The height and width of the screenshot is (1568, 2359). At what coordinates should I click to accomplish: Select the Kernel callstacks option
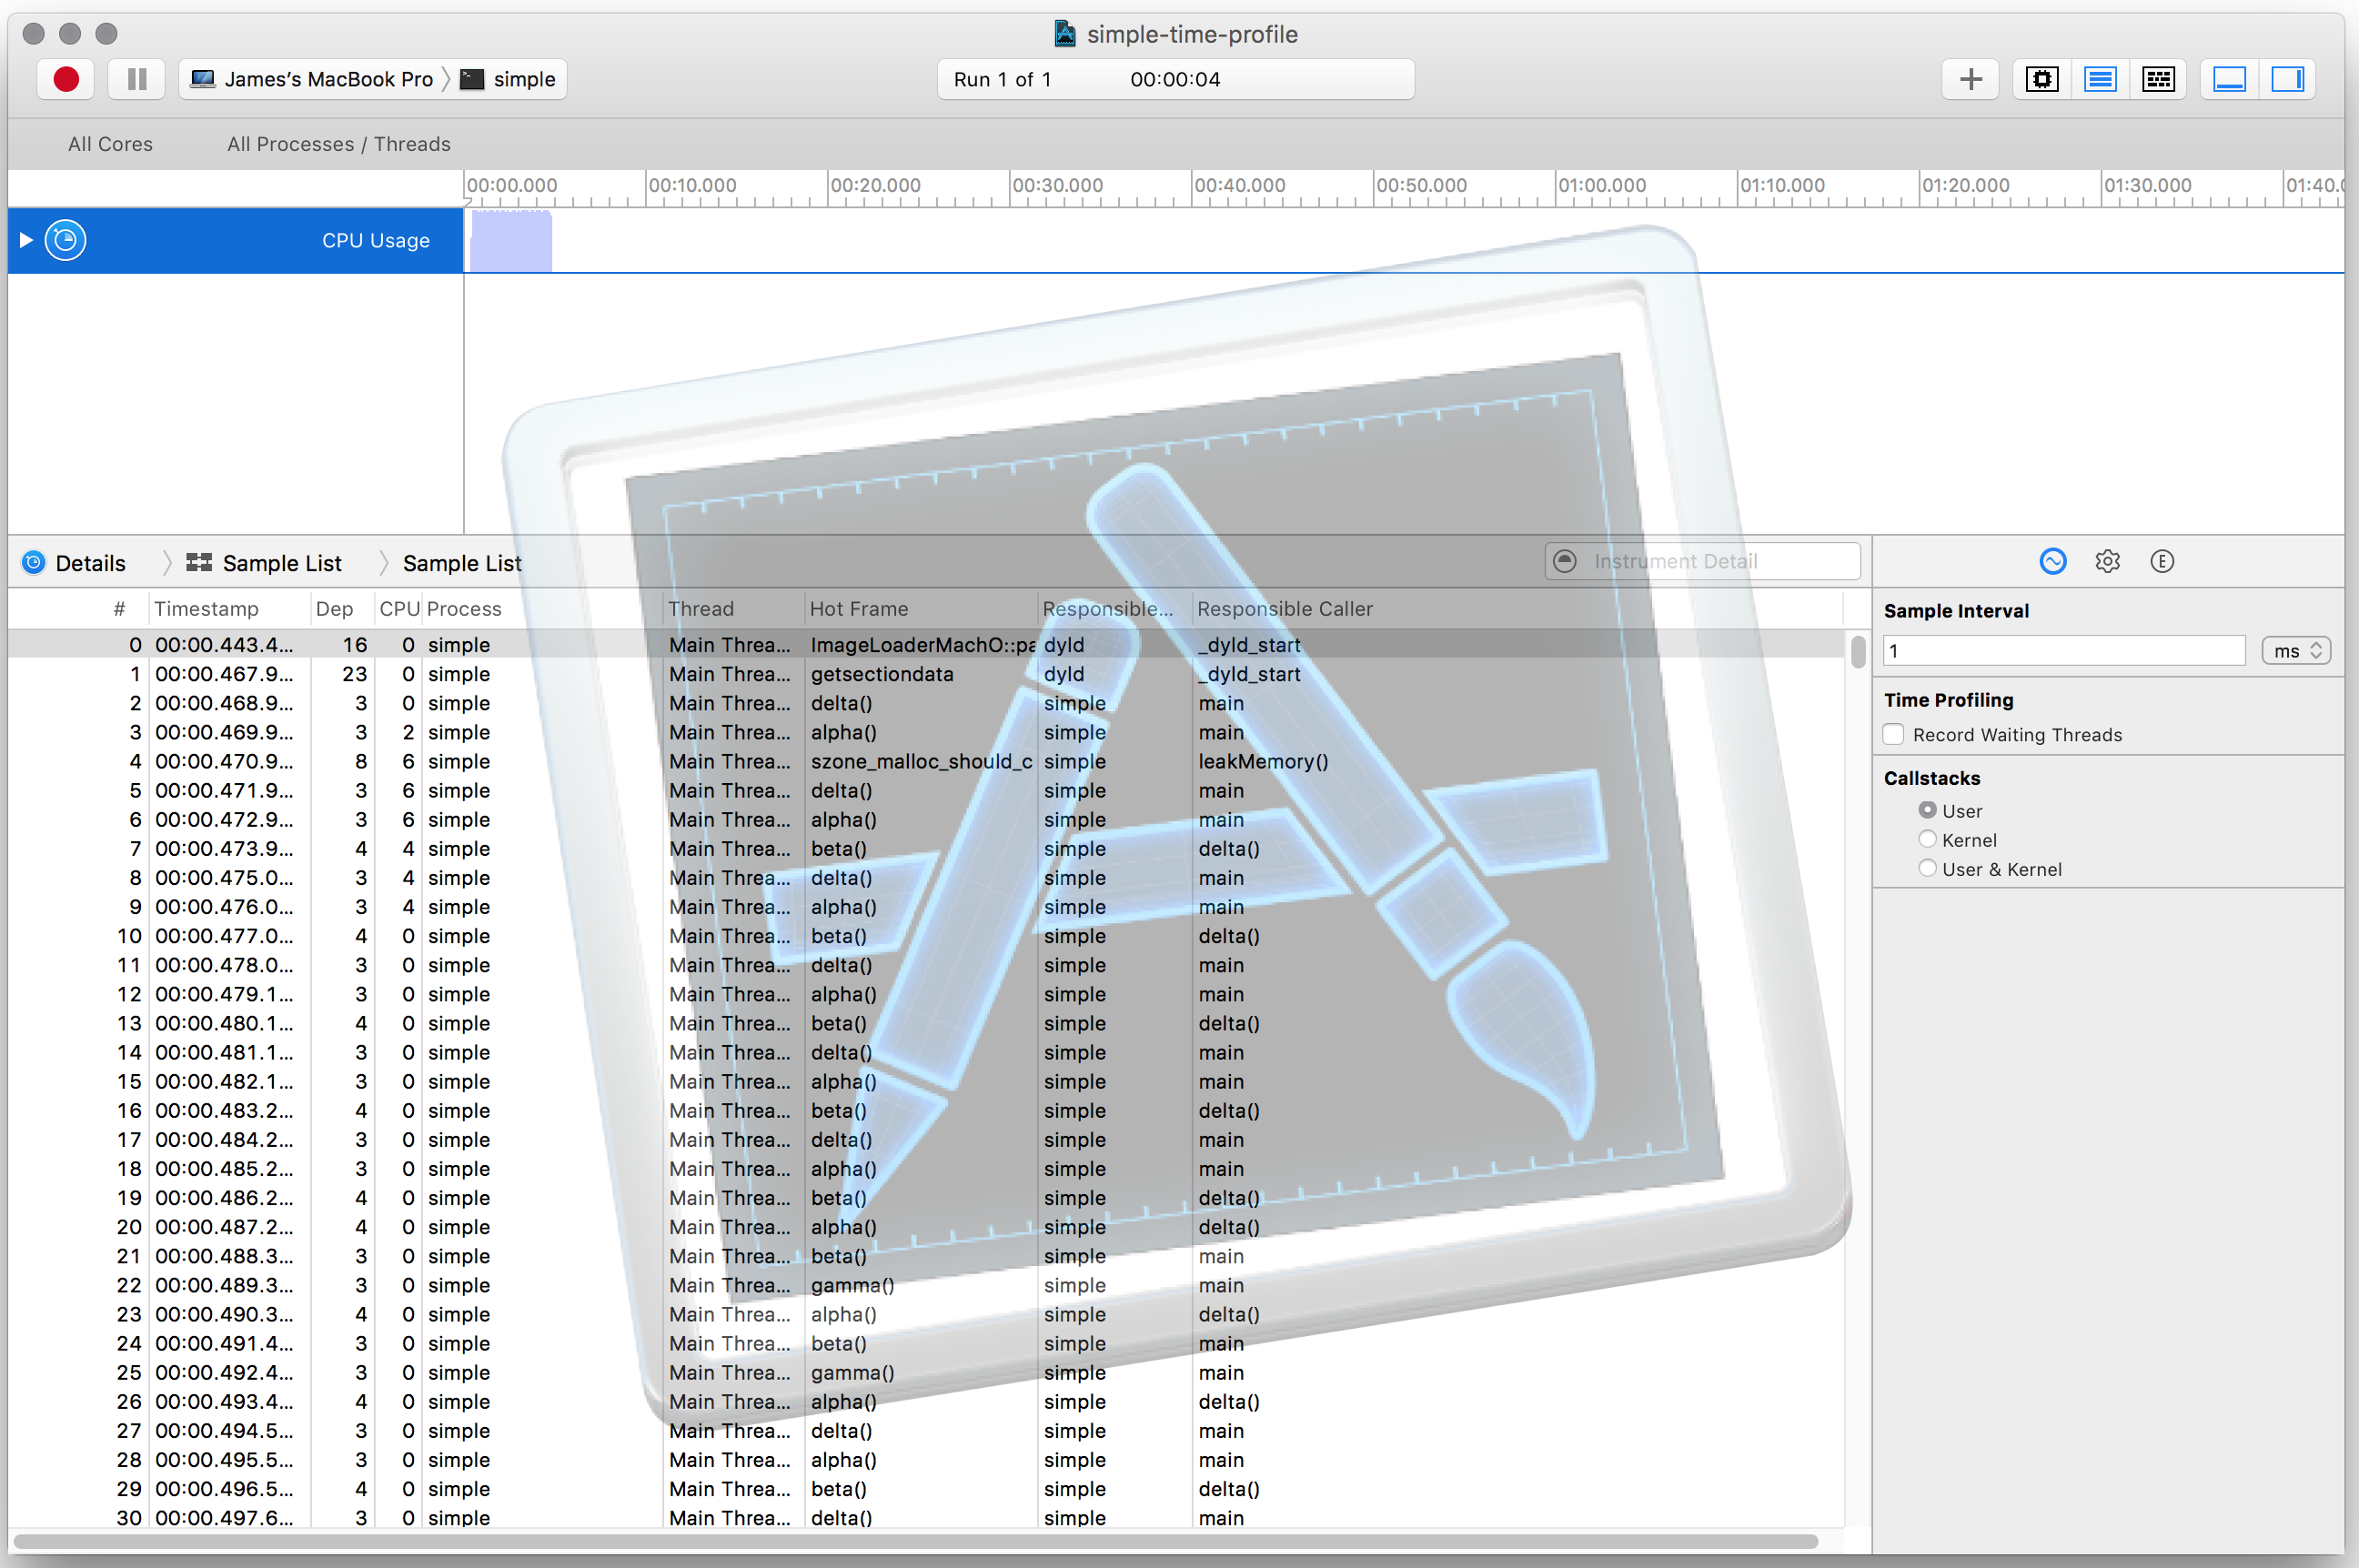(x=1927, y=839)
